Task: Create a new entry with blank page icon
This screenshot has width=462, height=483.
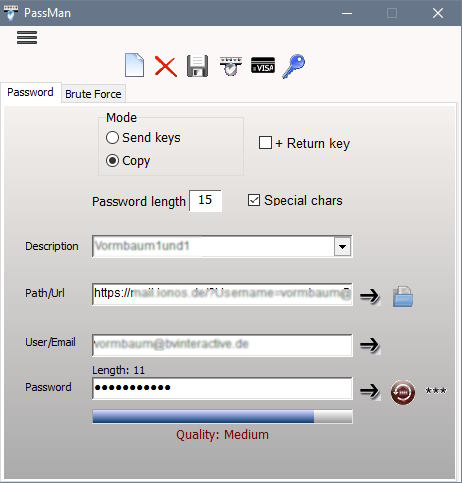Action: (x=134, y=65)
